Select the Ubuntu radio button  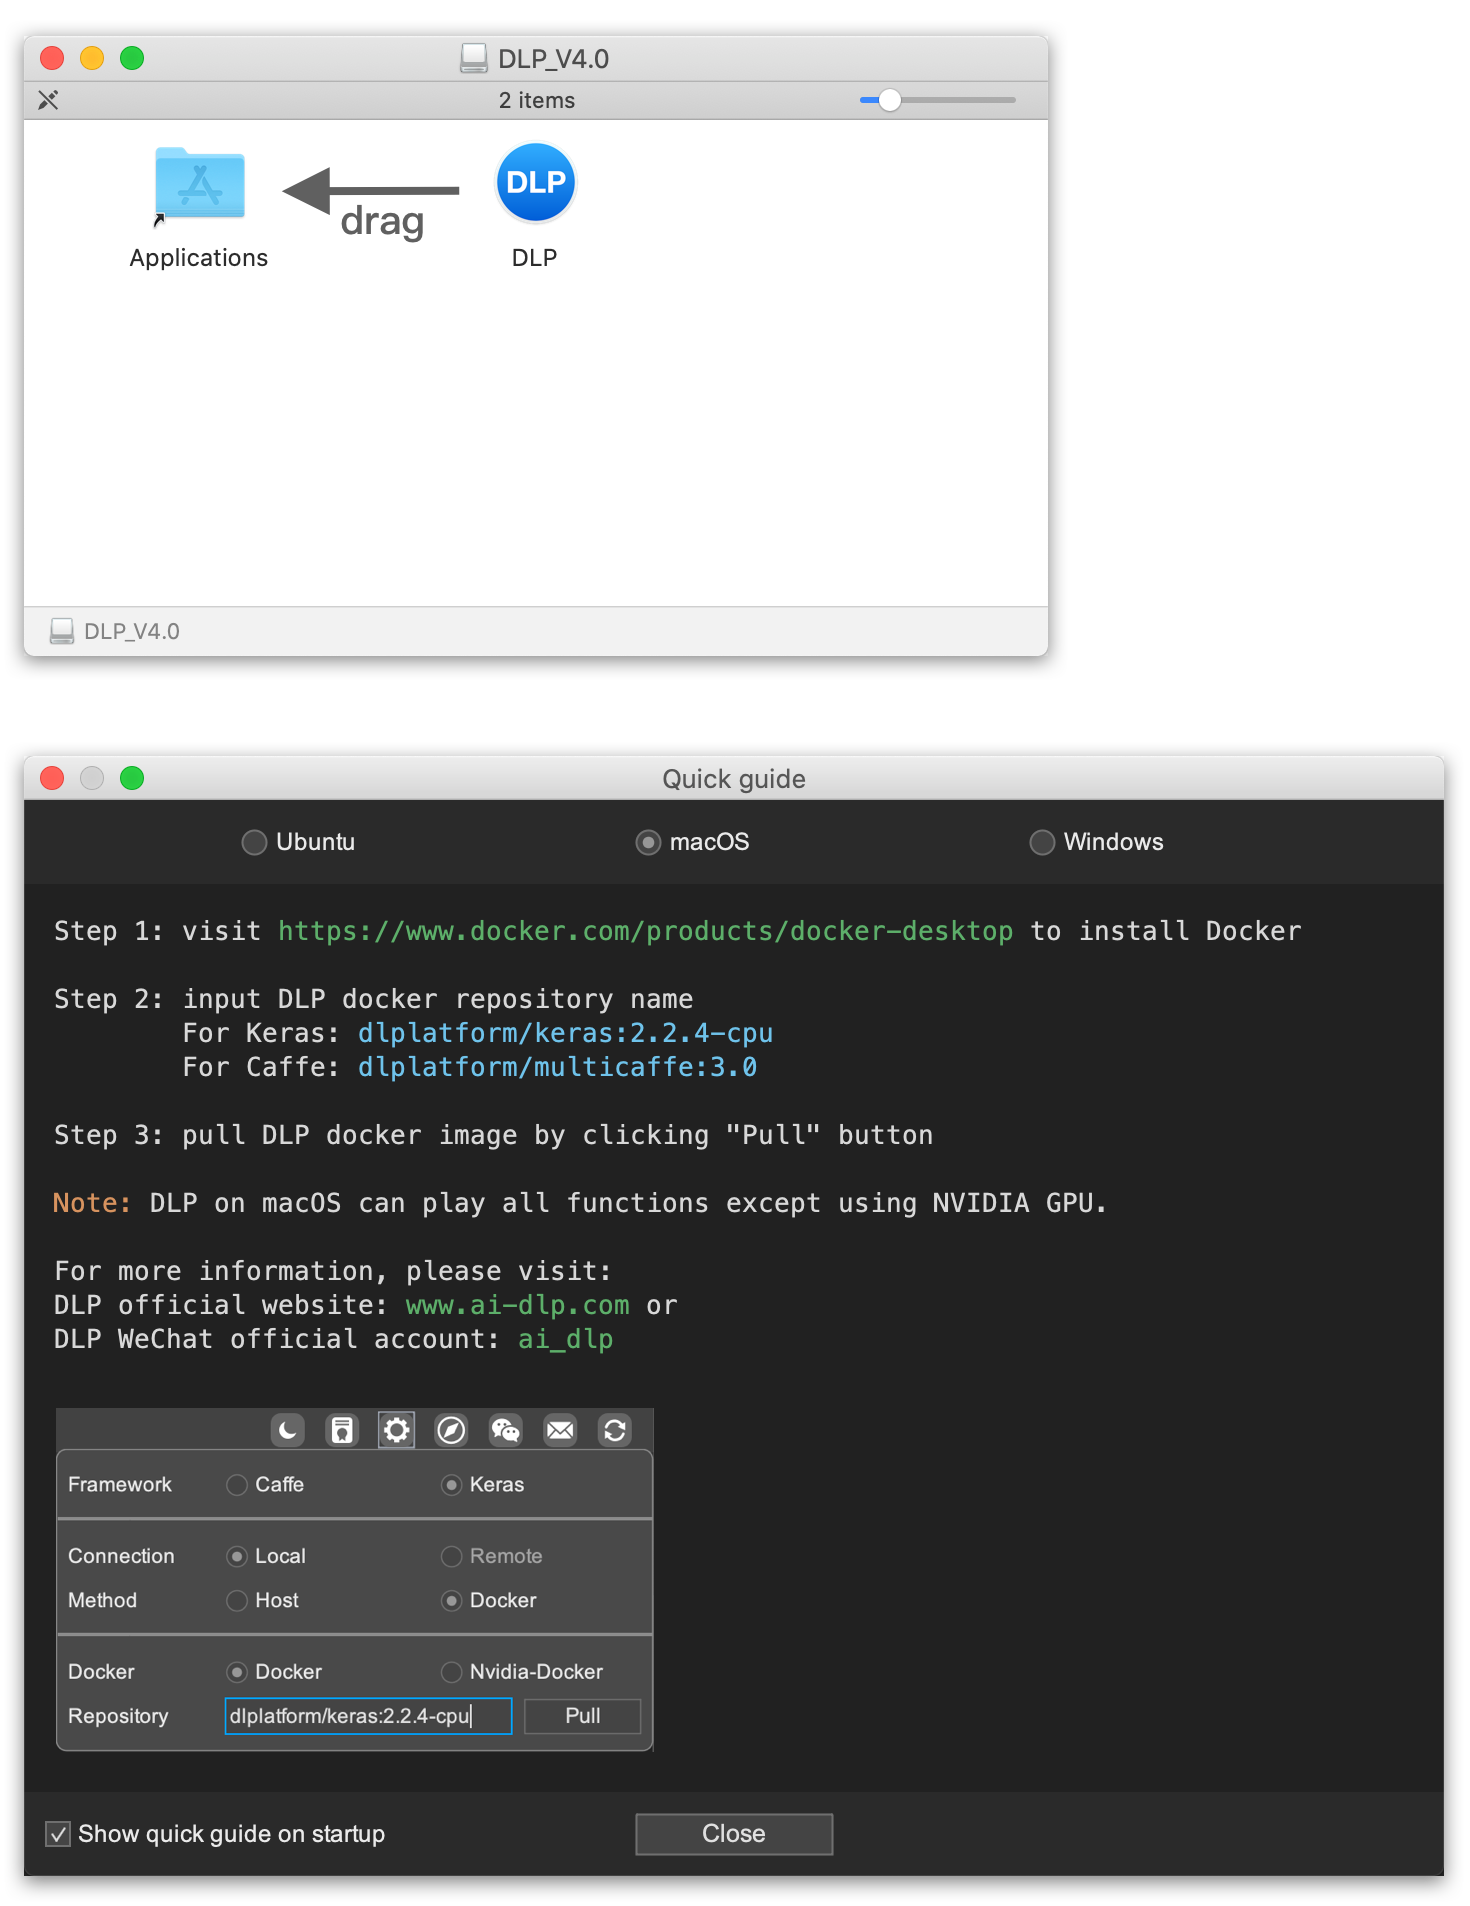(254, 842)
